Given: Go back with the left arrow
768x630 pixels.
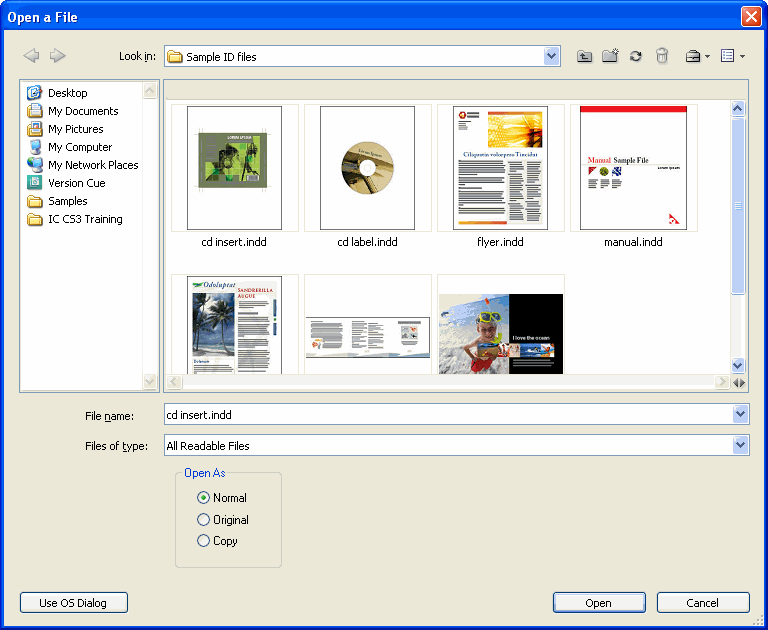Looking at the screenshot, I should (31, 56).
